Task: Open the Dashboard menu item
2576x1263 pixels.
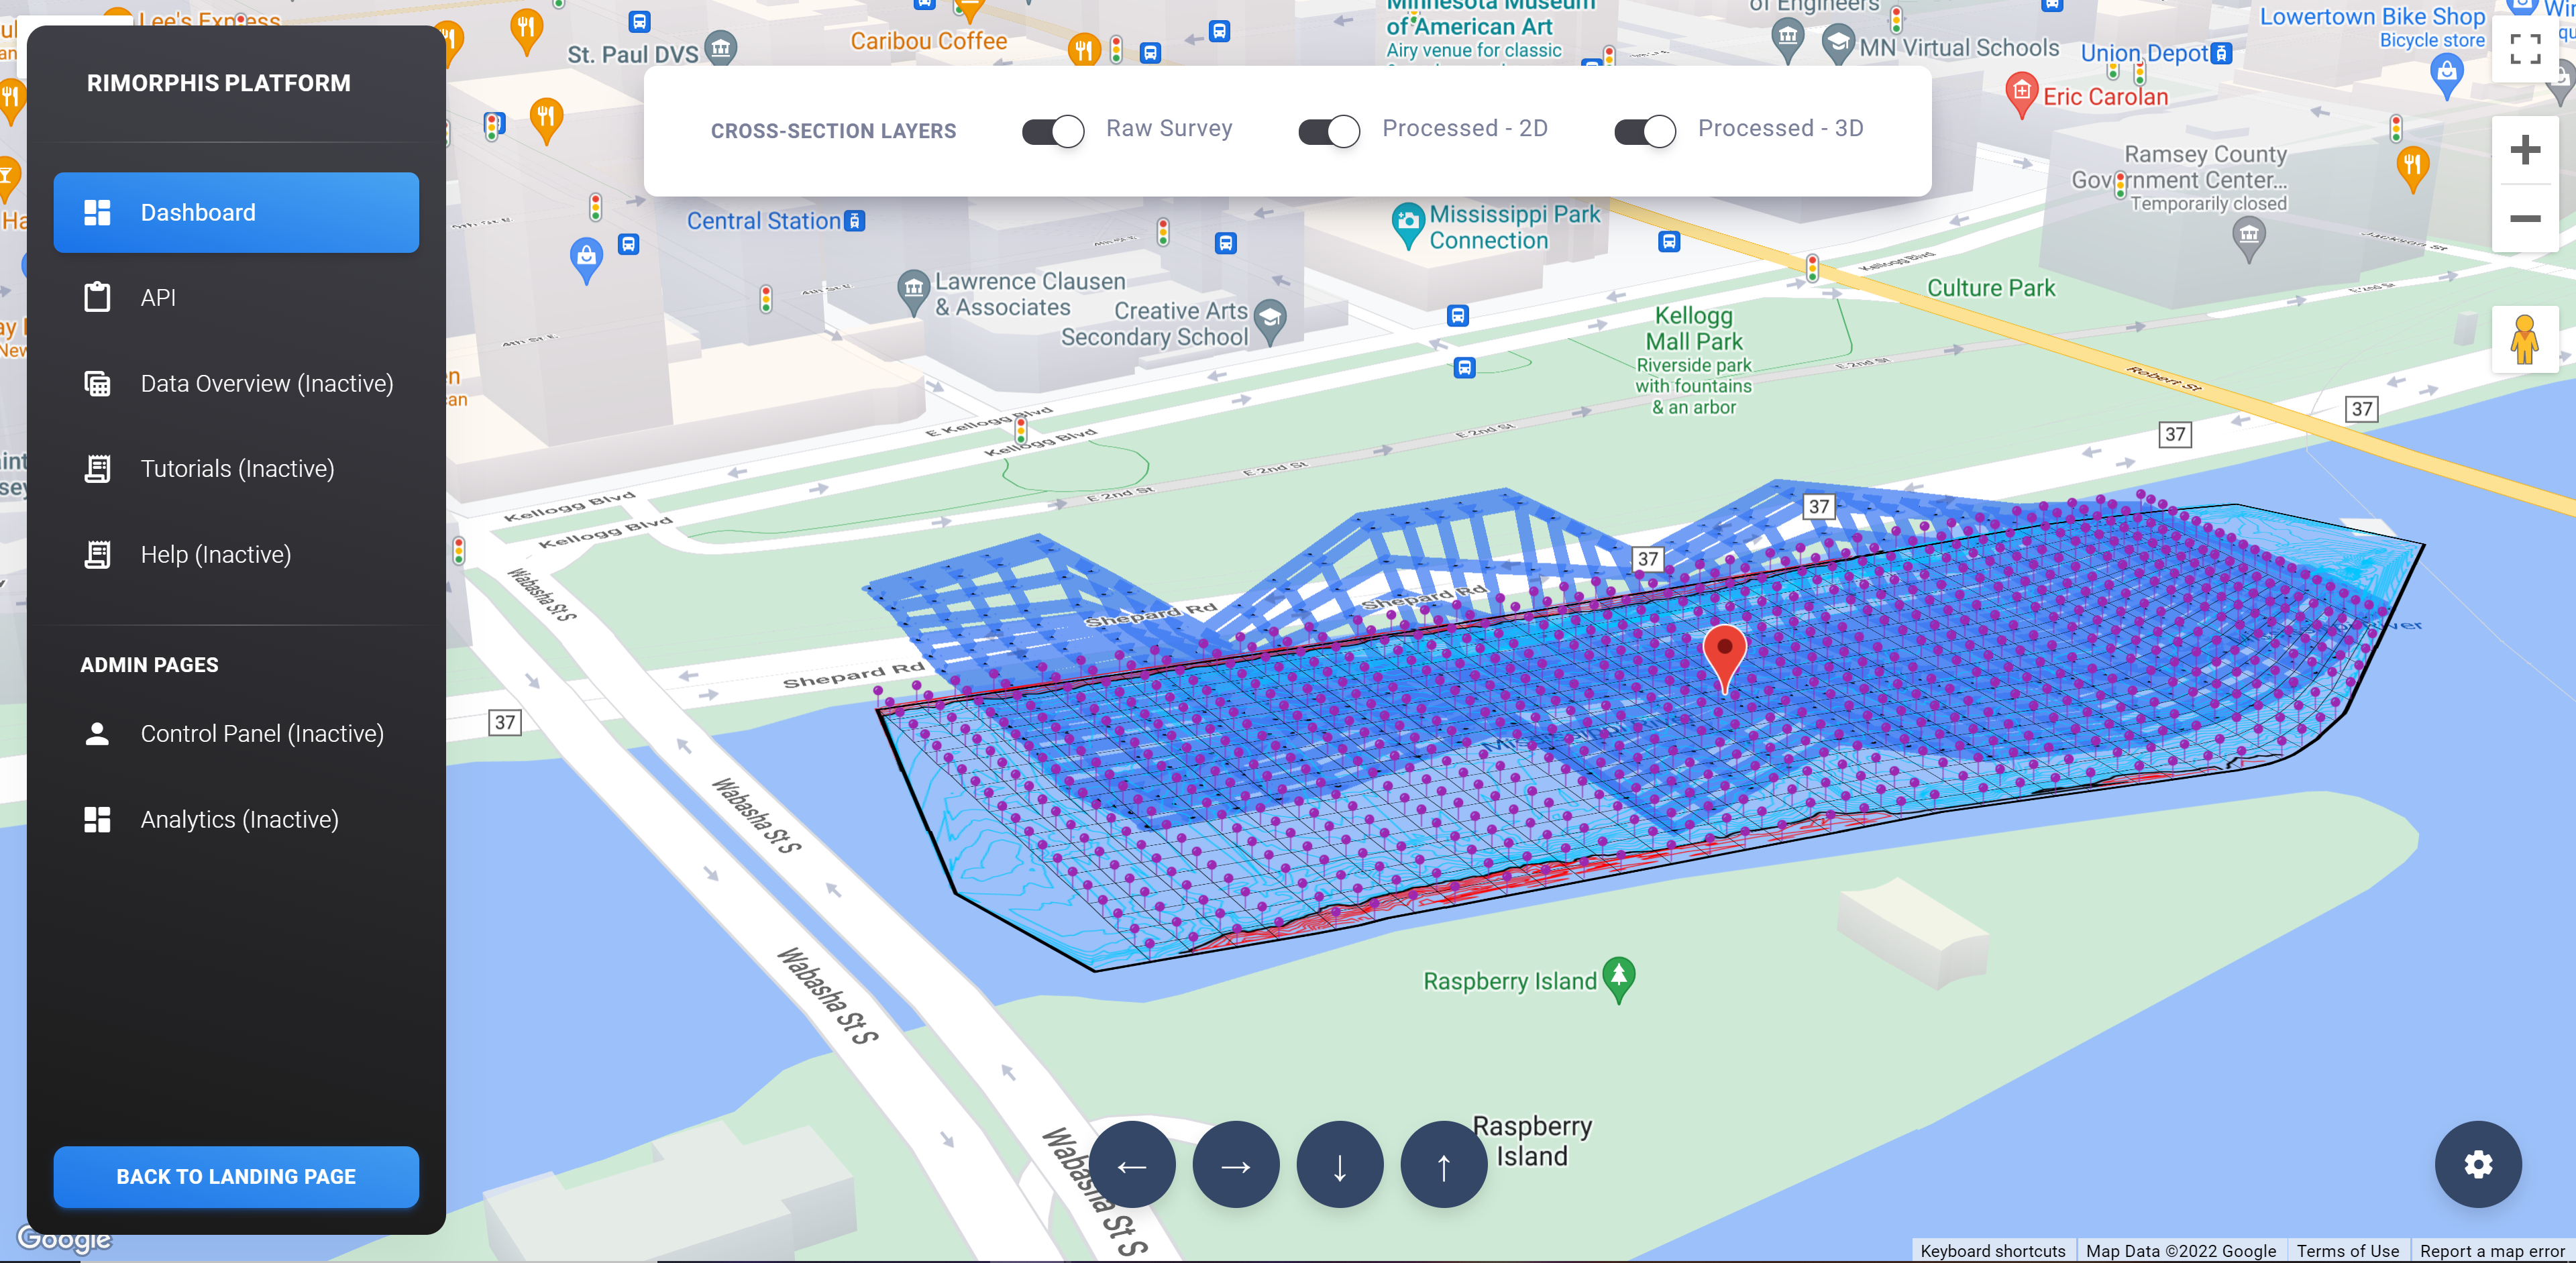Action: tap(236, 212)
